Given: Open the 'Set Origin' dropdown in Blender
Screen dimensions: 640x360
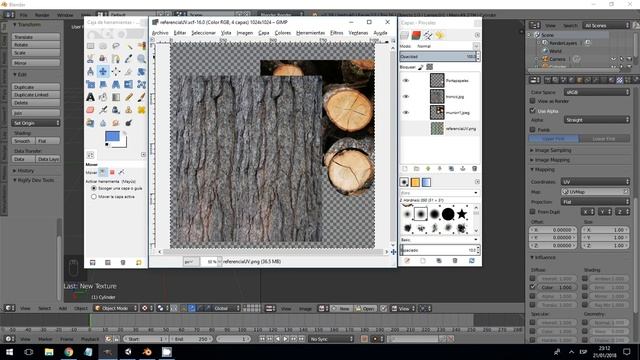Looking at the screenshot, I should 36,123.
